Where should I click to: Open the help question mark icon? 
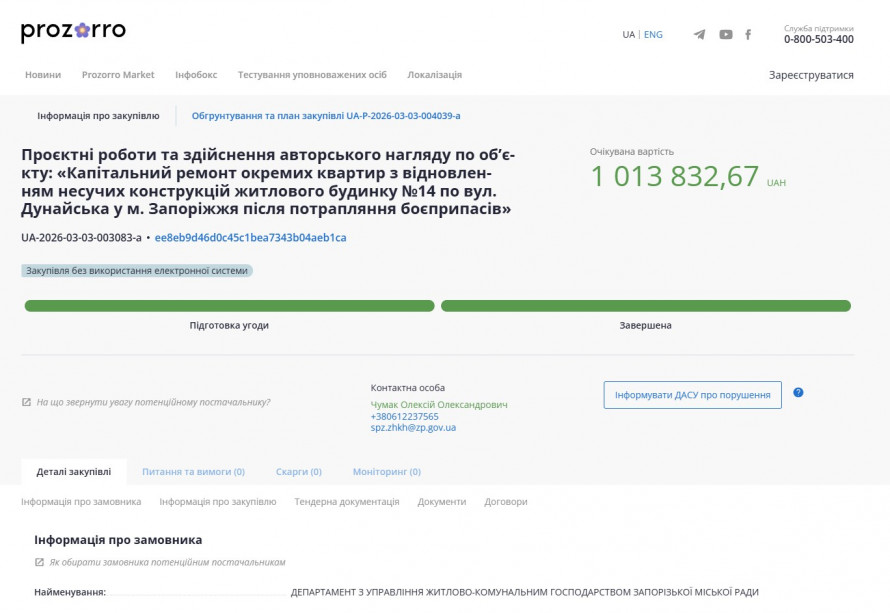click(x=798, y=393)
